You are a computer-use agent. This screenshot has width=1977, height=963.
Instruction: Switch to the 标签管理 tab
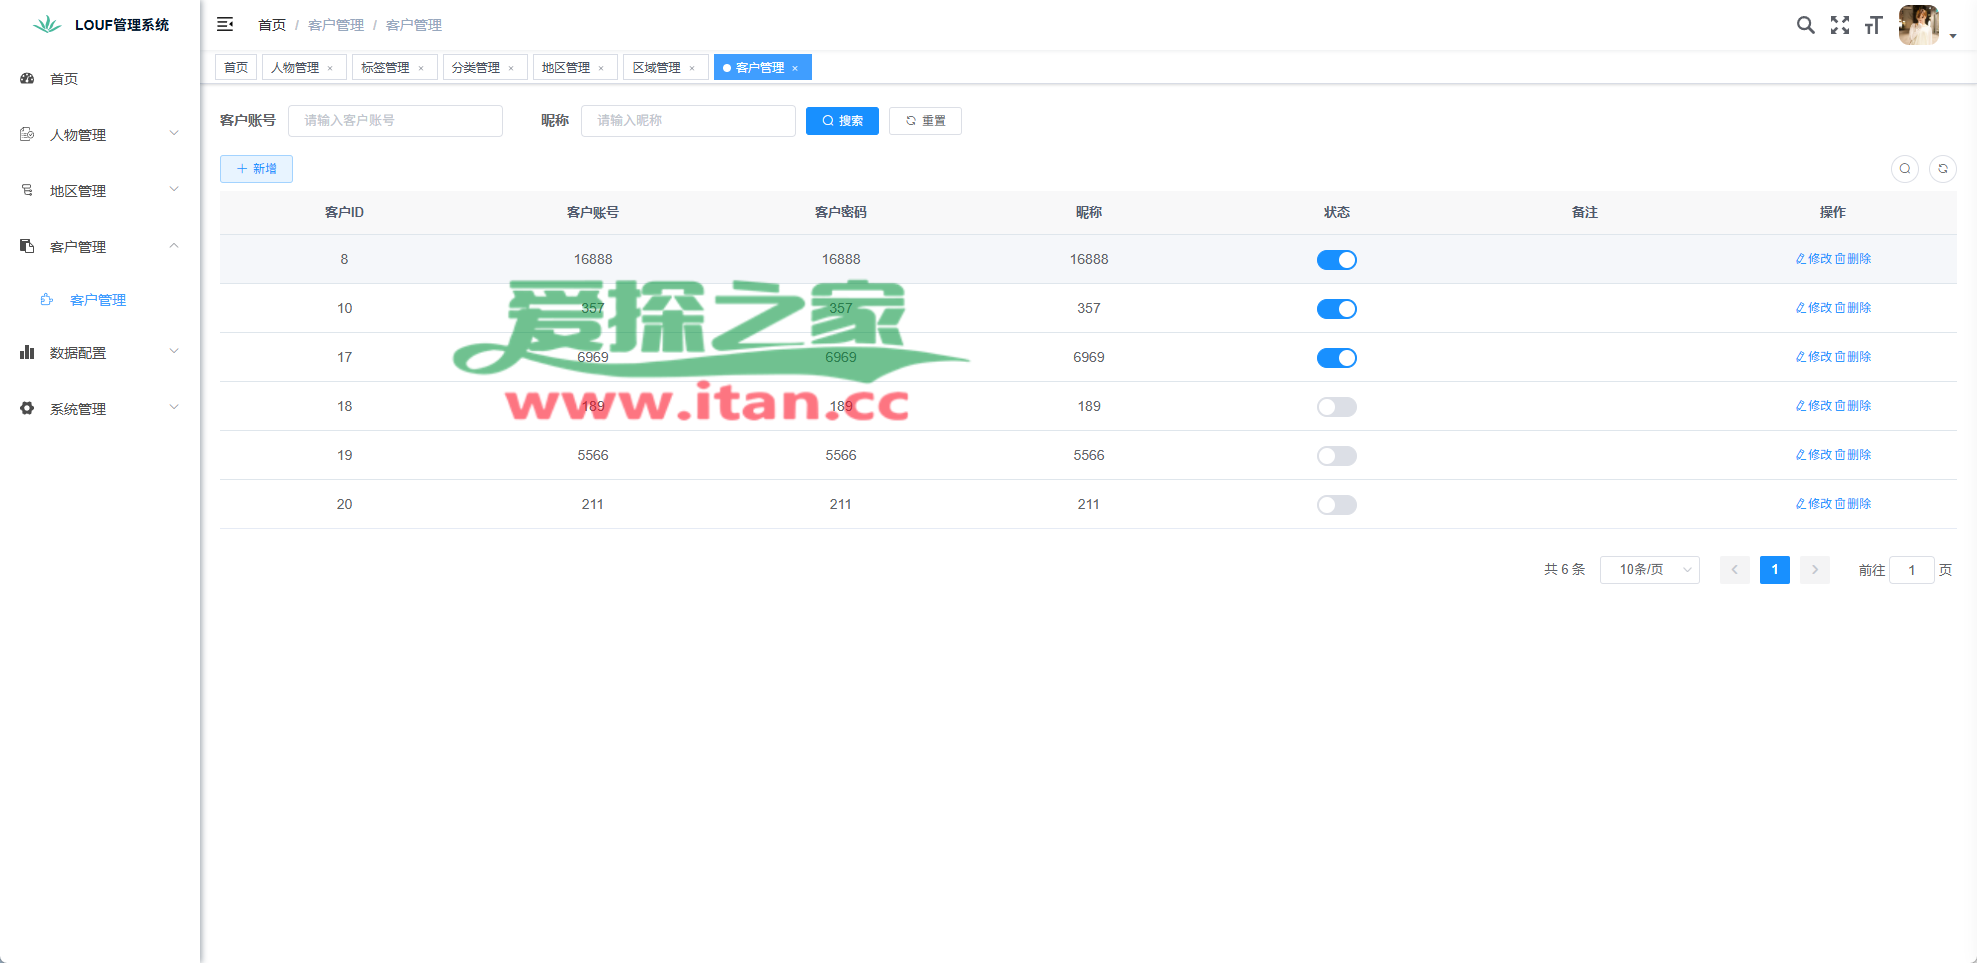pyautogui.click(x=385, y=68)
